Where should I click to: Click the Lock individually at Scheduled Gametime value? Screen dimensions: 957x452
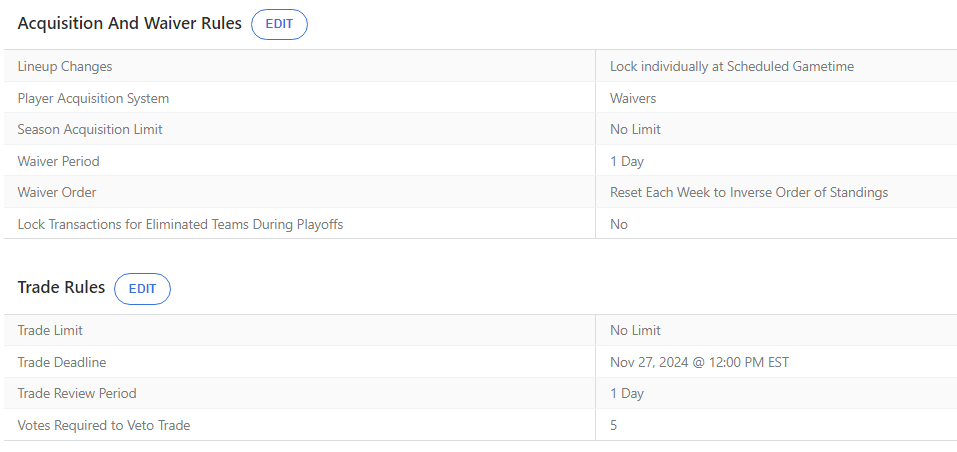732,66
